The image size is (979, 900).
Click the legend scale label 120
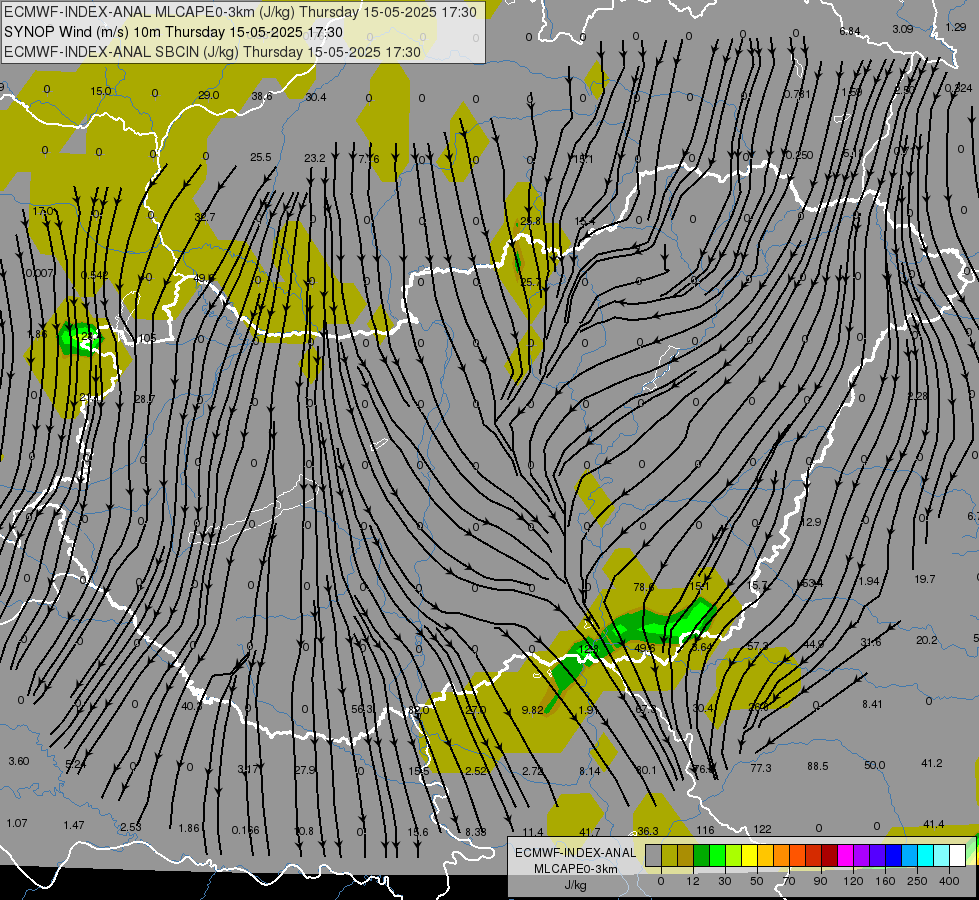[853, 881]
